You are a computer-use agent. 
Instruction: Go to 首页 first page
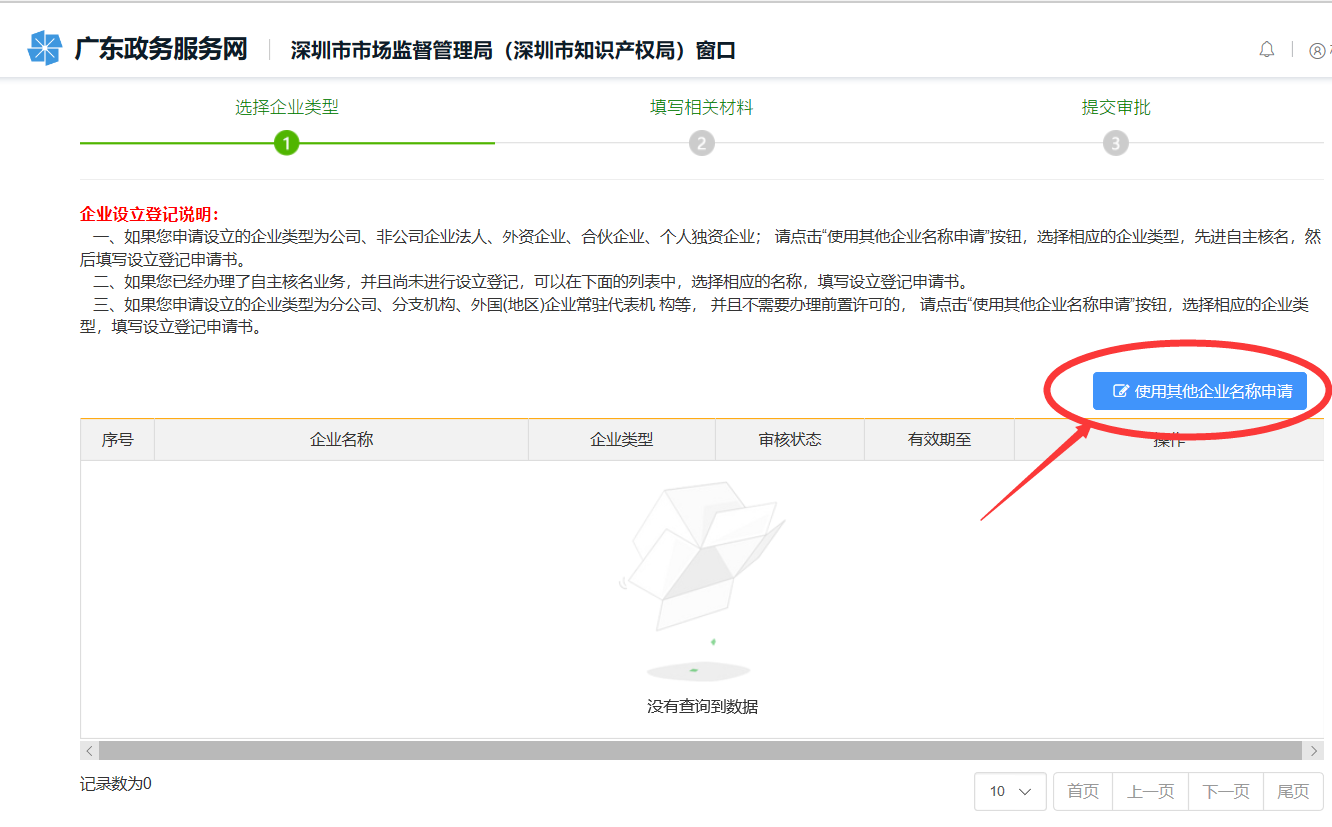(1083, 791)
